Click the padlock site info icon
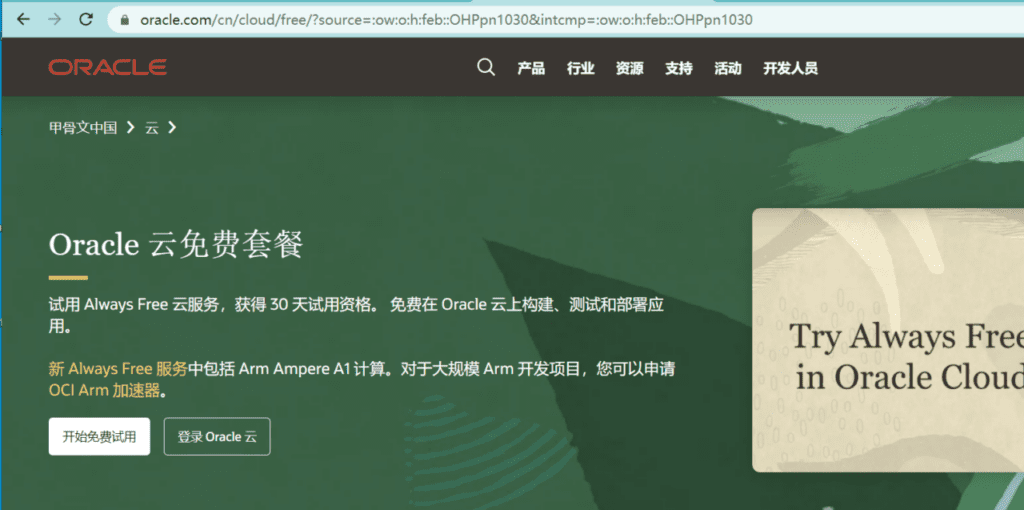 (x=125, y=20)
